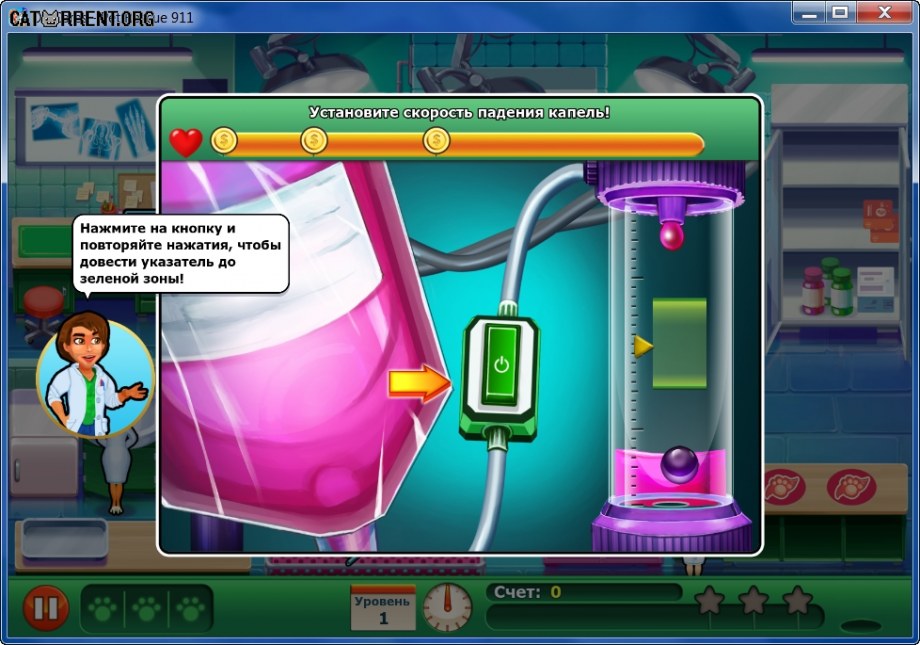
Task: Click the round timer clock icon
Action: [448, 607]
